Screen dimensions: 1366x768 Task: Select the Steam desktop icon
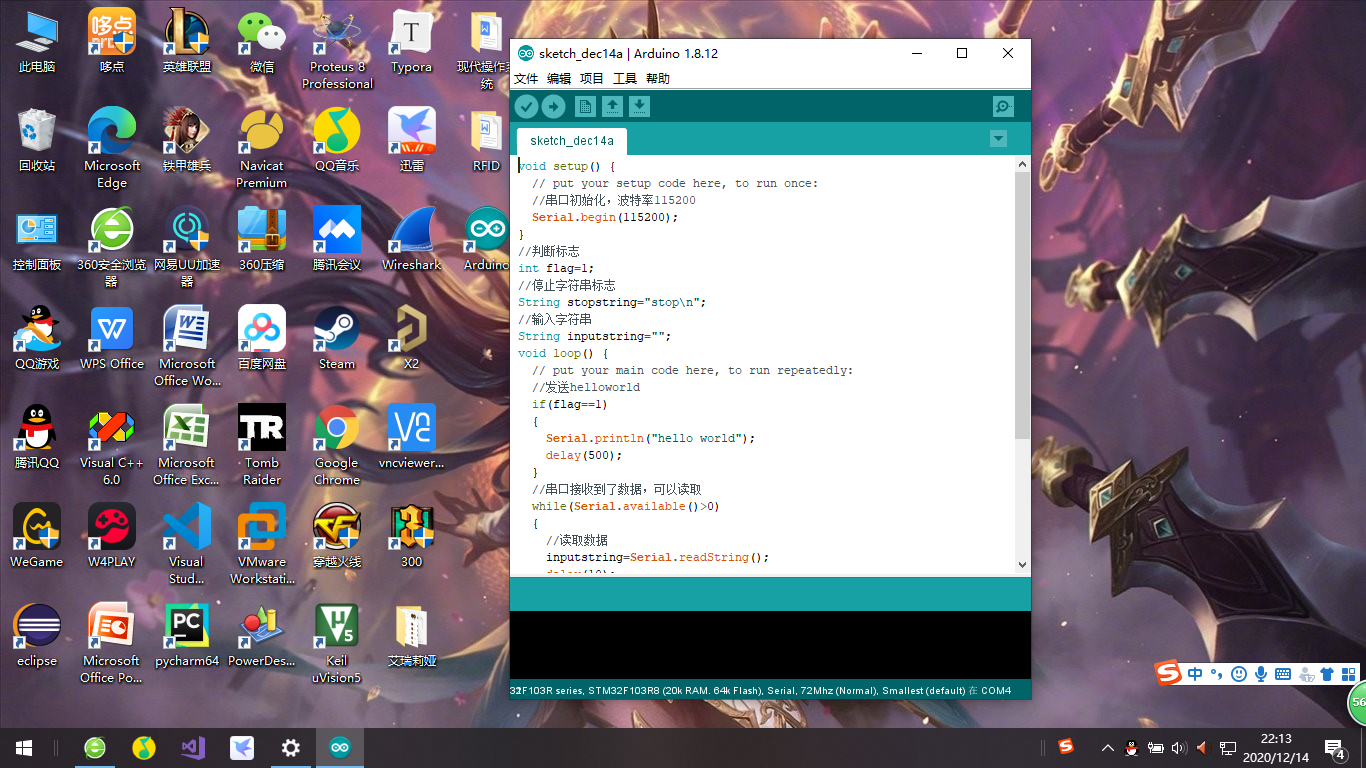tap(337, 339)
